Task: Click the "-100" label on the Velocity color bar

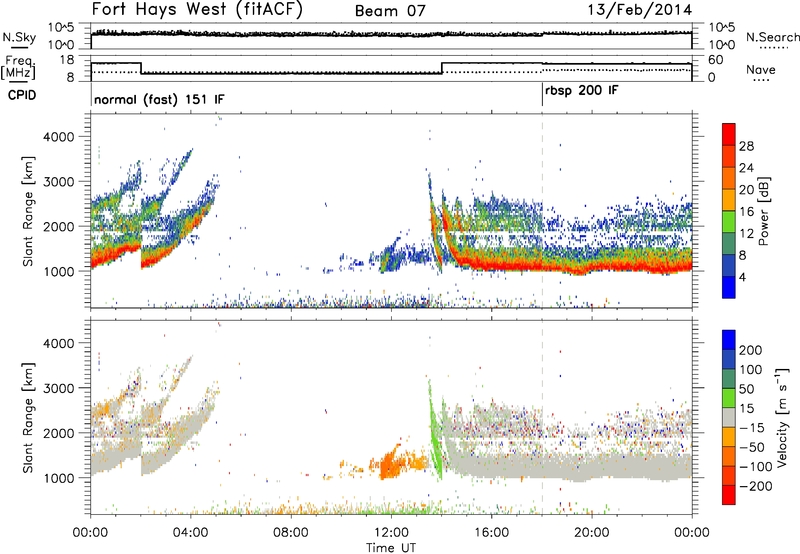Action: [x=755, y=466]
